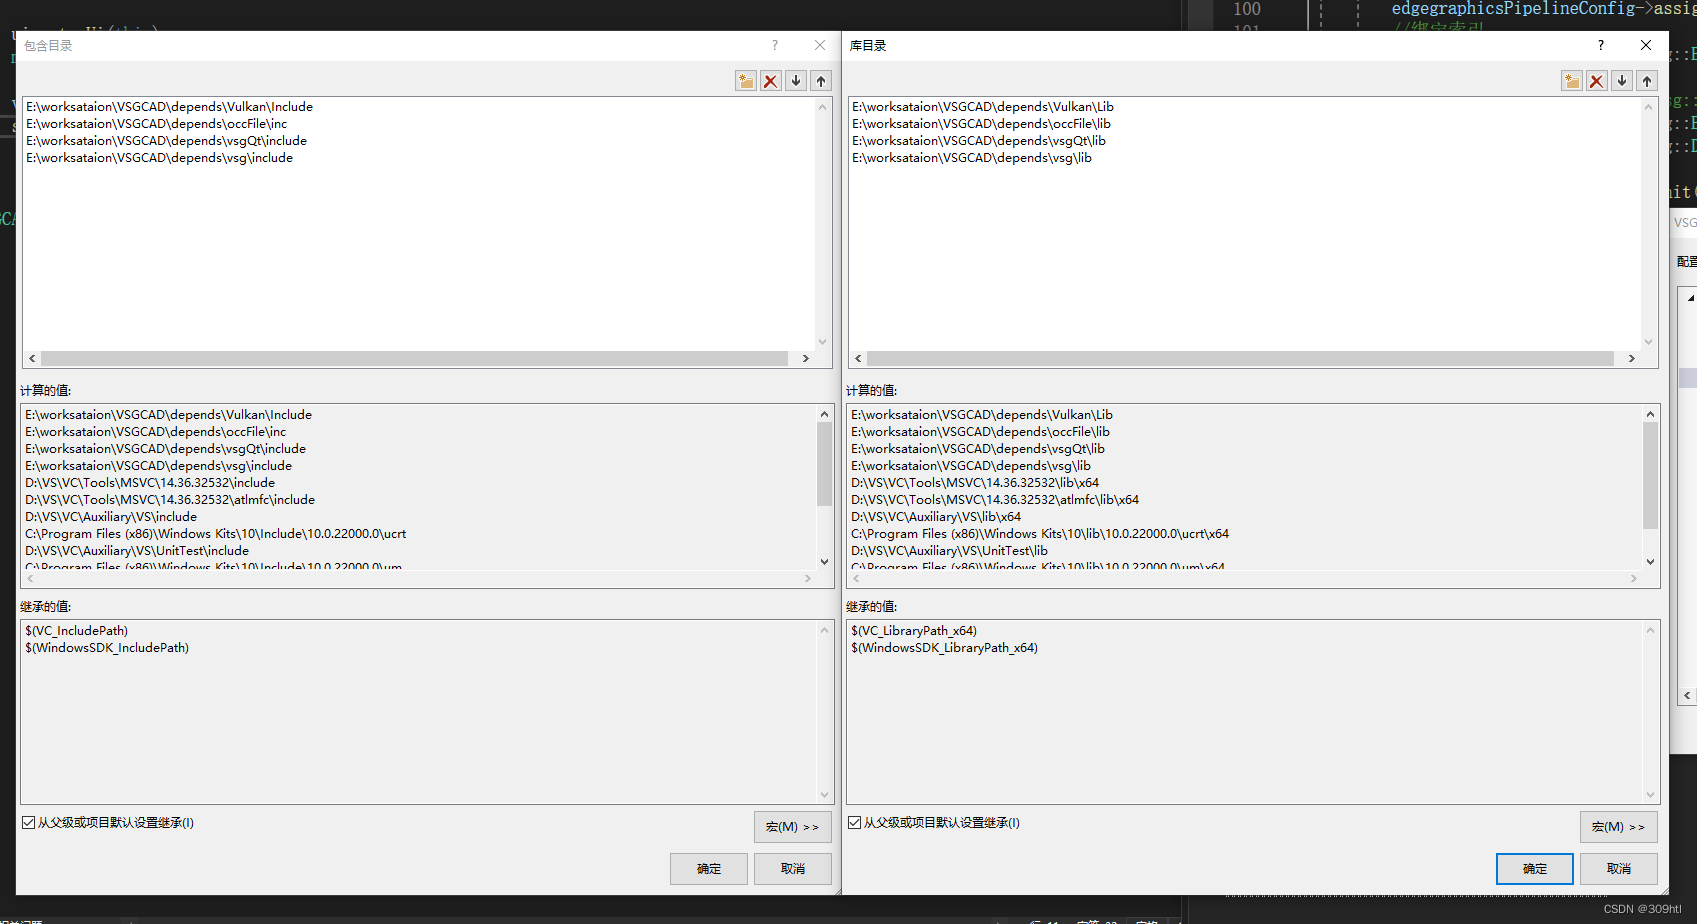The width and height of the screenshot is (1697, 924).
Task: Move line up in Include Directories dialog
Action: tap(821, 81)
